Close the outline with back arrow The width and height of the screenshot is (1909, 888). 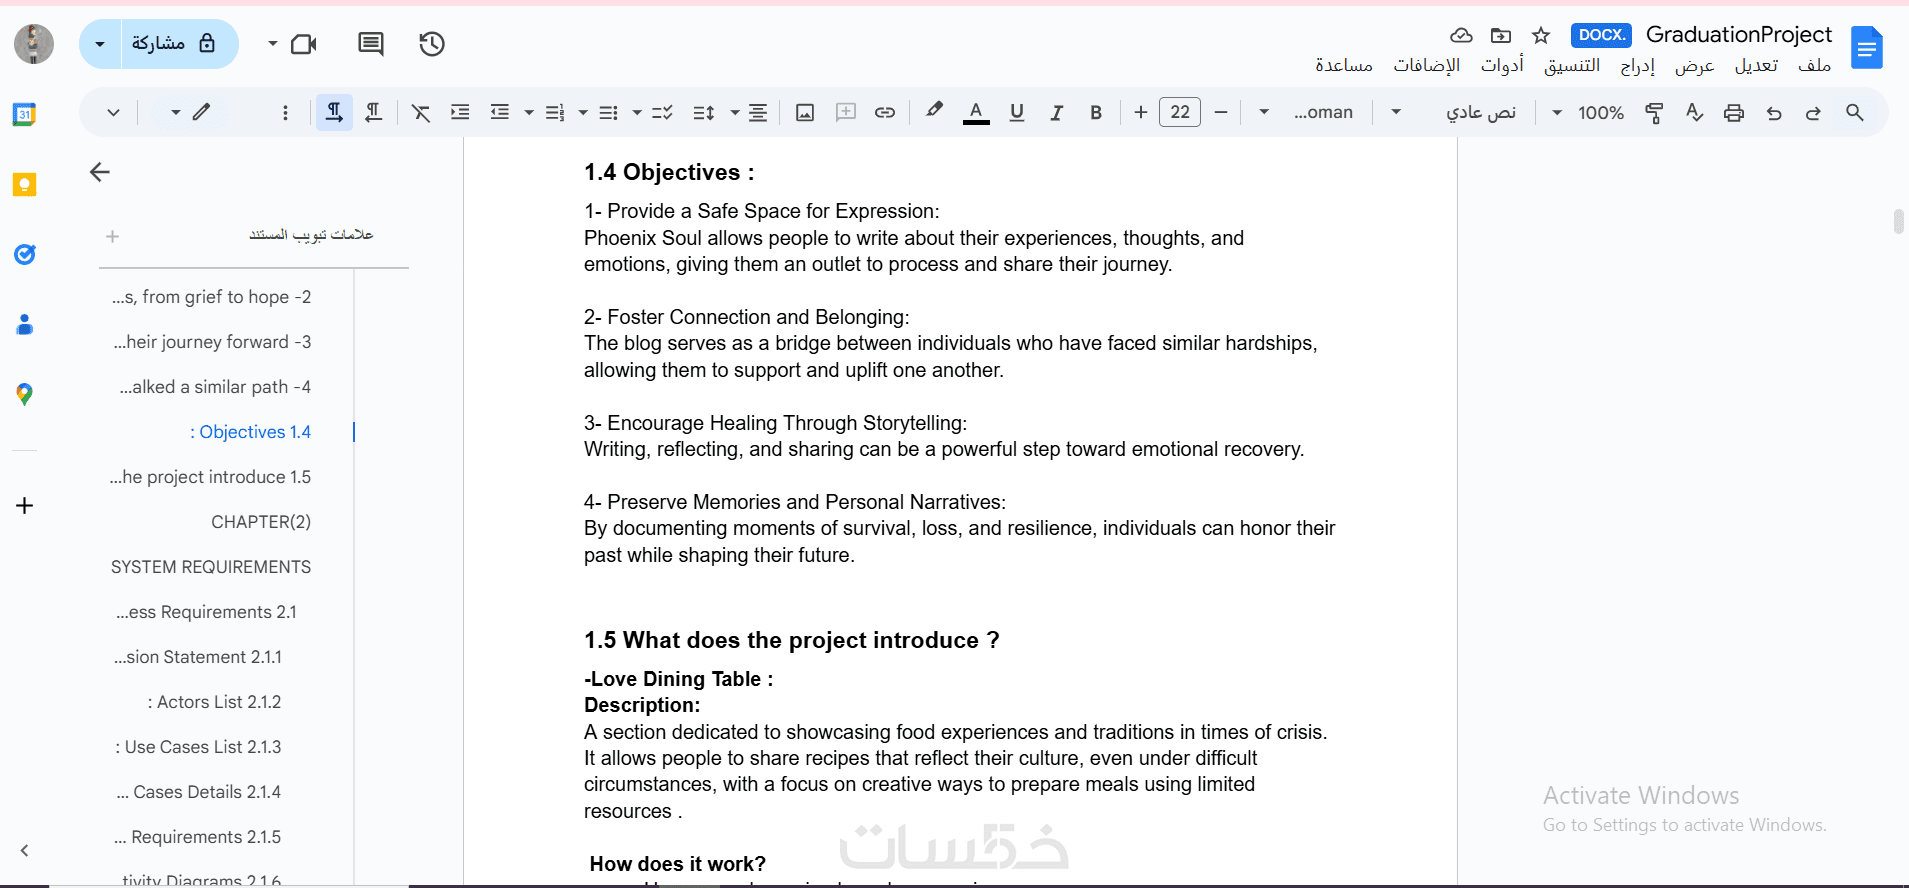100,172
